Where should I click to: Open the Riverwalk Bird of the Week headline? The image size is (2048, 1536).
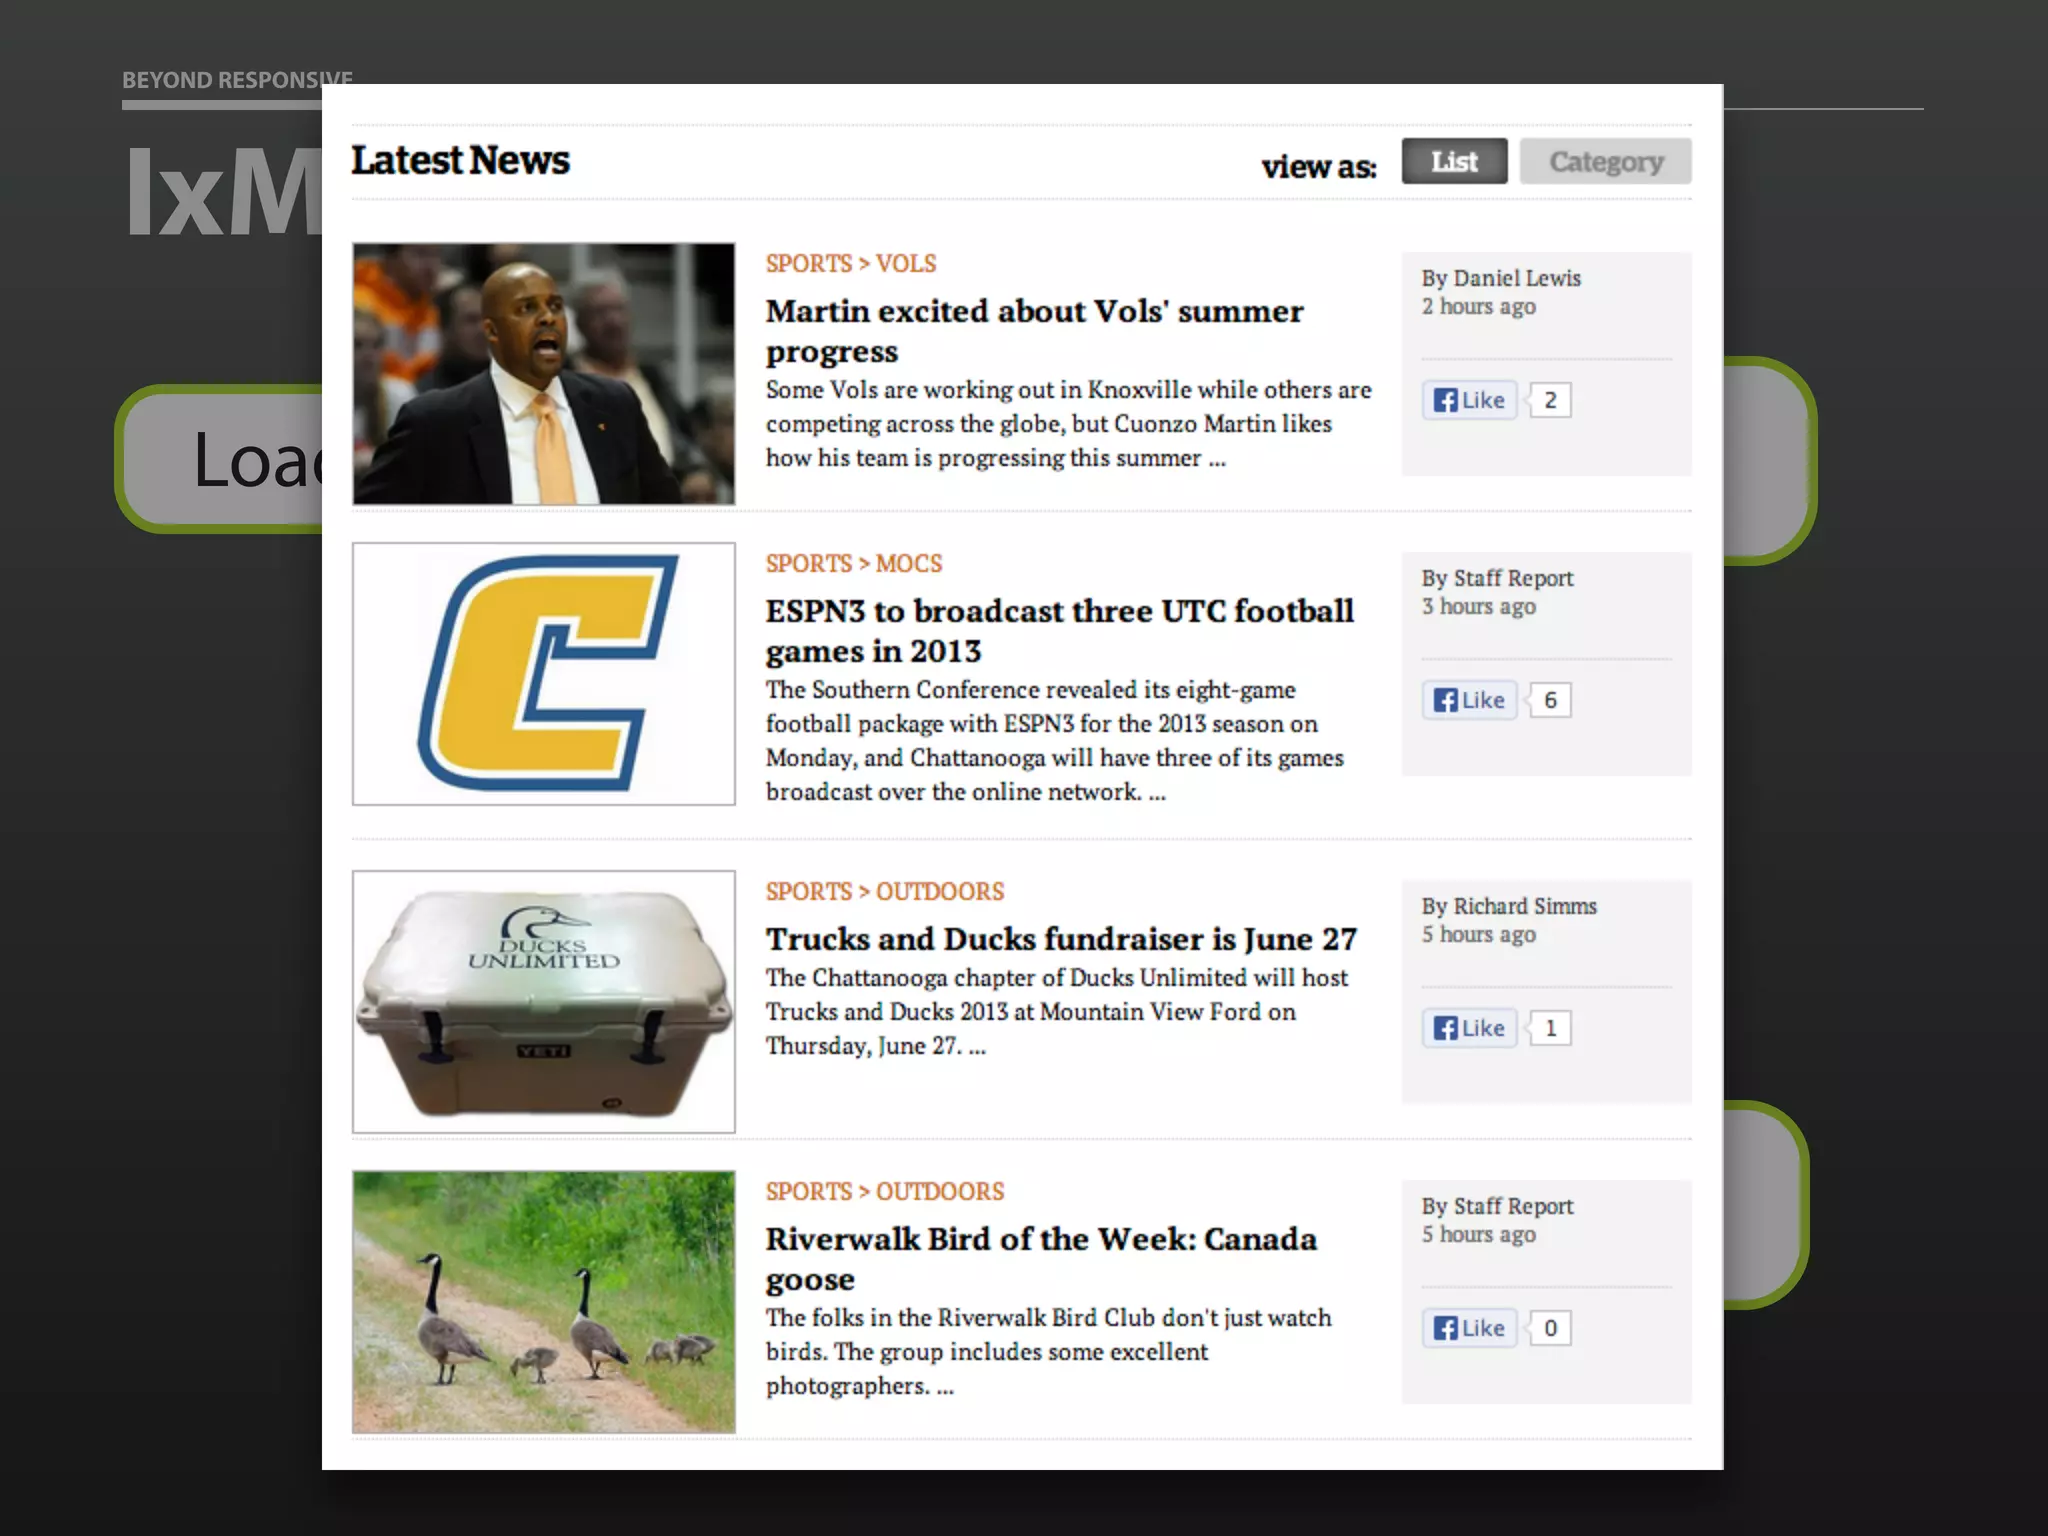(1041, 1259)
